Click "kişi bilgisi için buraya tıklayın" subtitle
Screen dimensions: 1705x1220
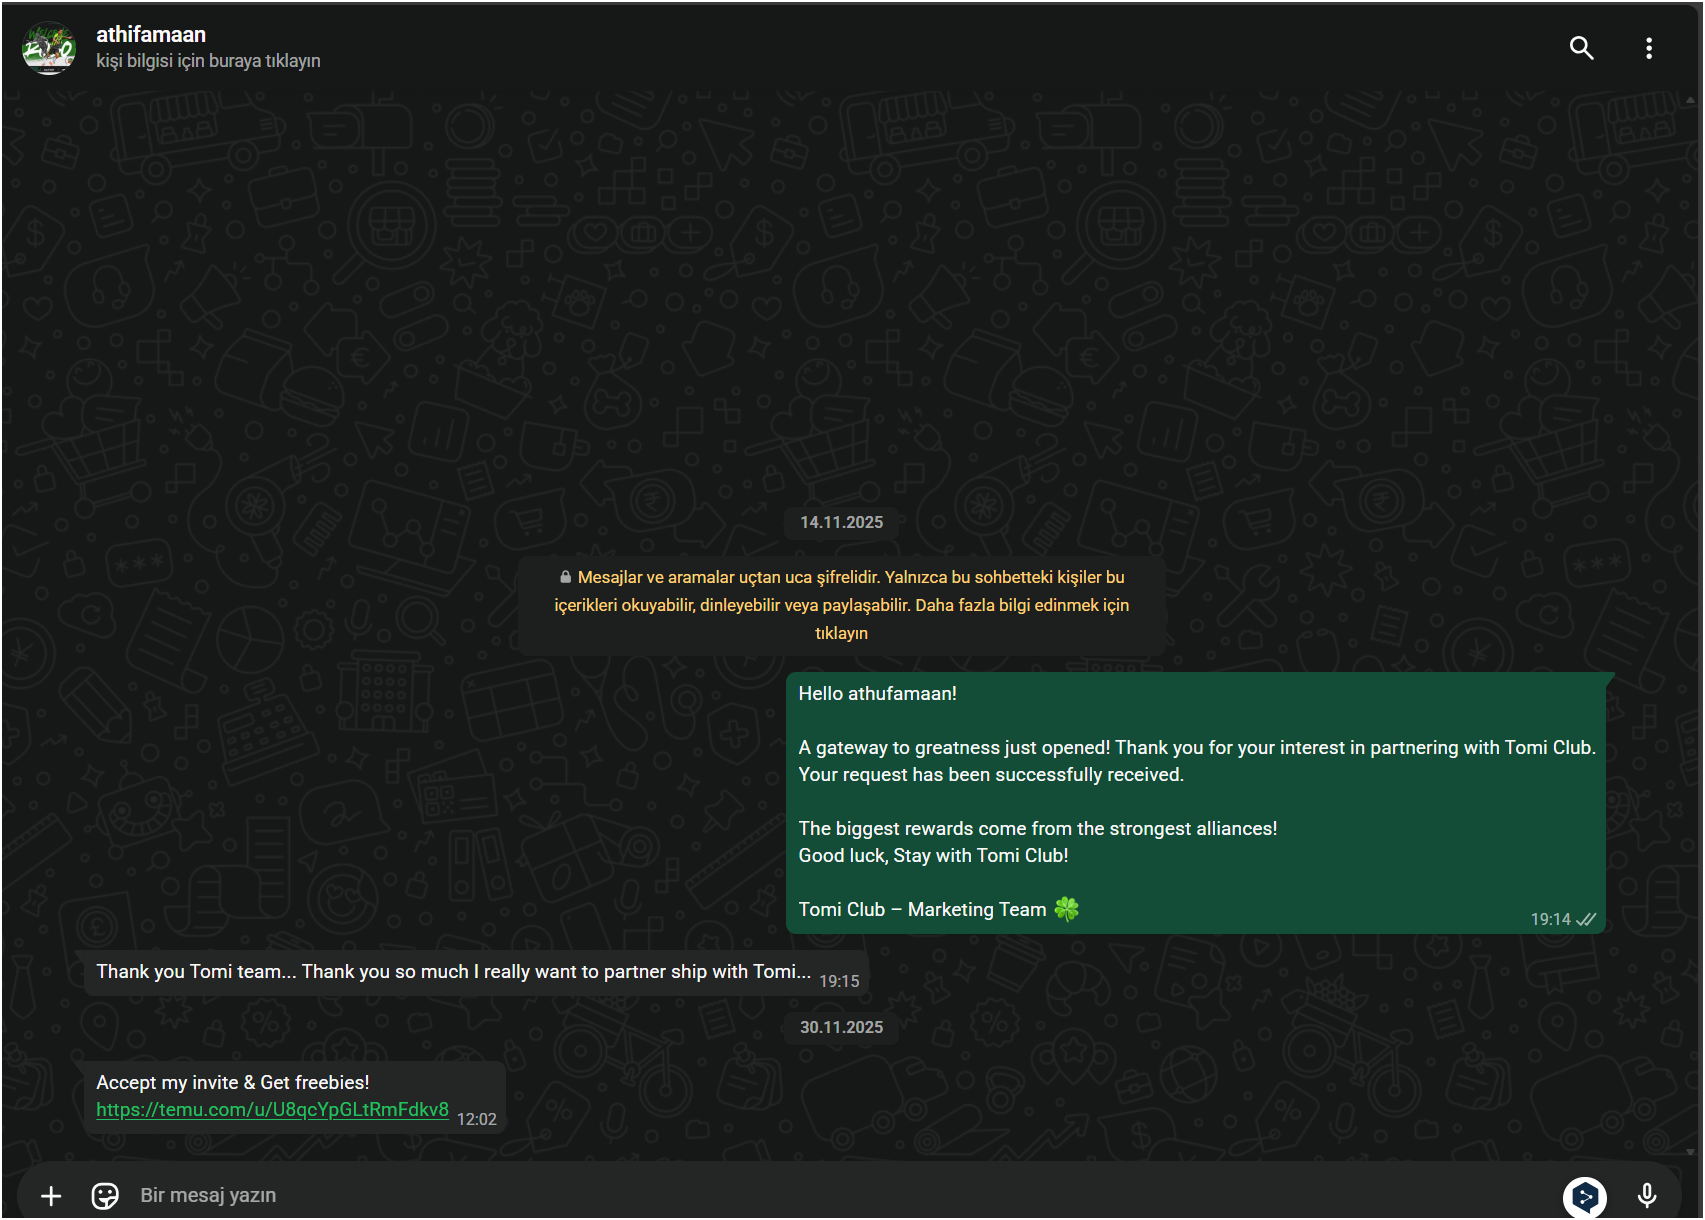click(x=208, y=61)
